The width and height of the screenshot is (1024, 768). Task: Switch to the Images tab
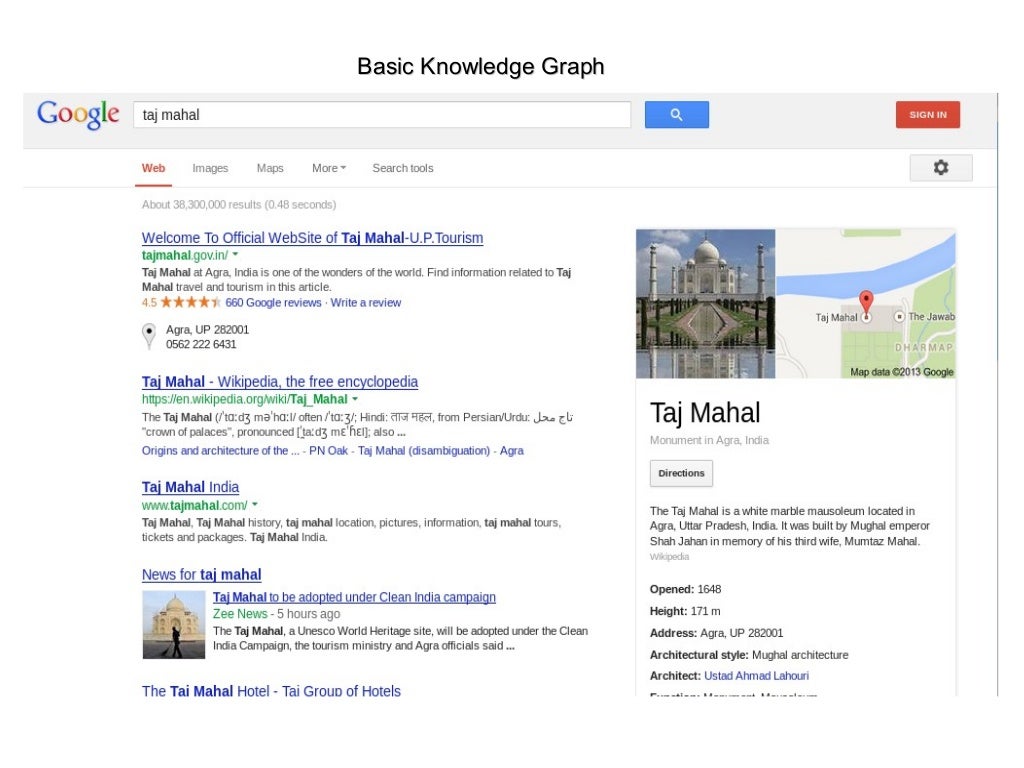tap(210, 168)
